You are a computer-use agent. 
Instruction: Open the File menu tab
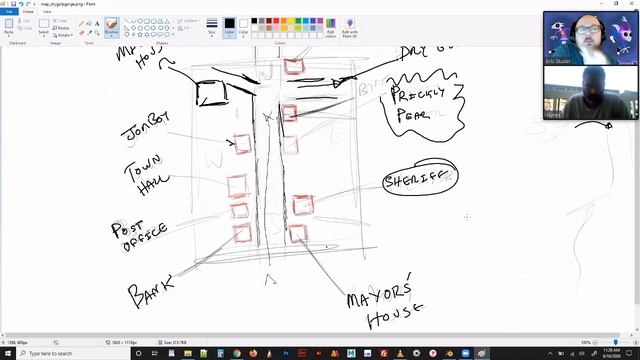(9, 11)
